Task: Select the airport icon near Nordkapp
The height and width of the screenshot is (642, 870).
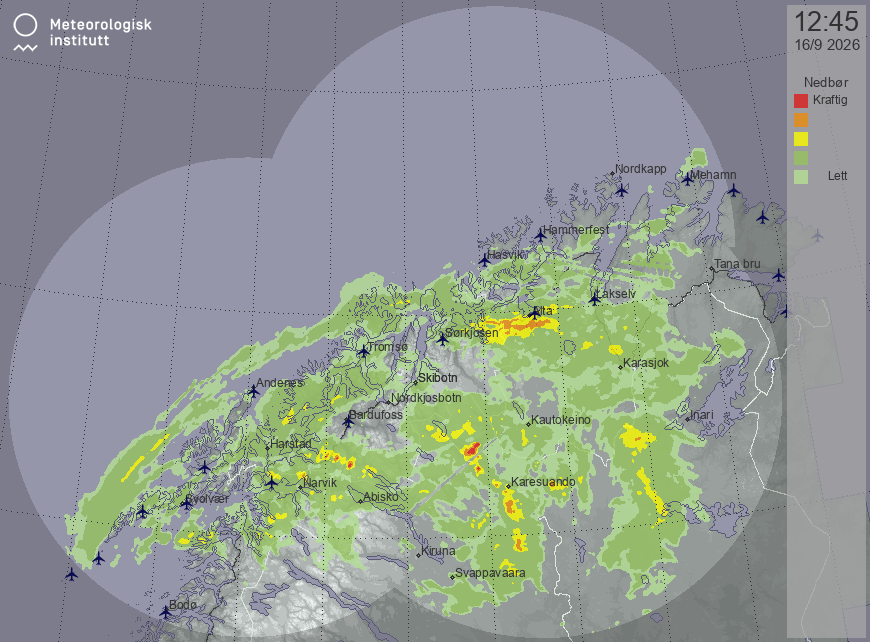Action: 621,190
